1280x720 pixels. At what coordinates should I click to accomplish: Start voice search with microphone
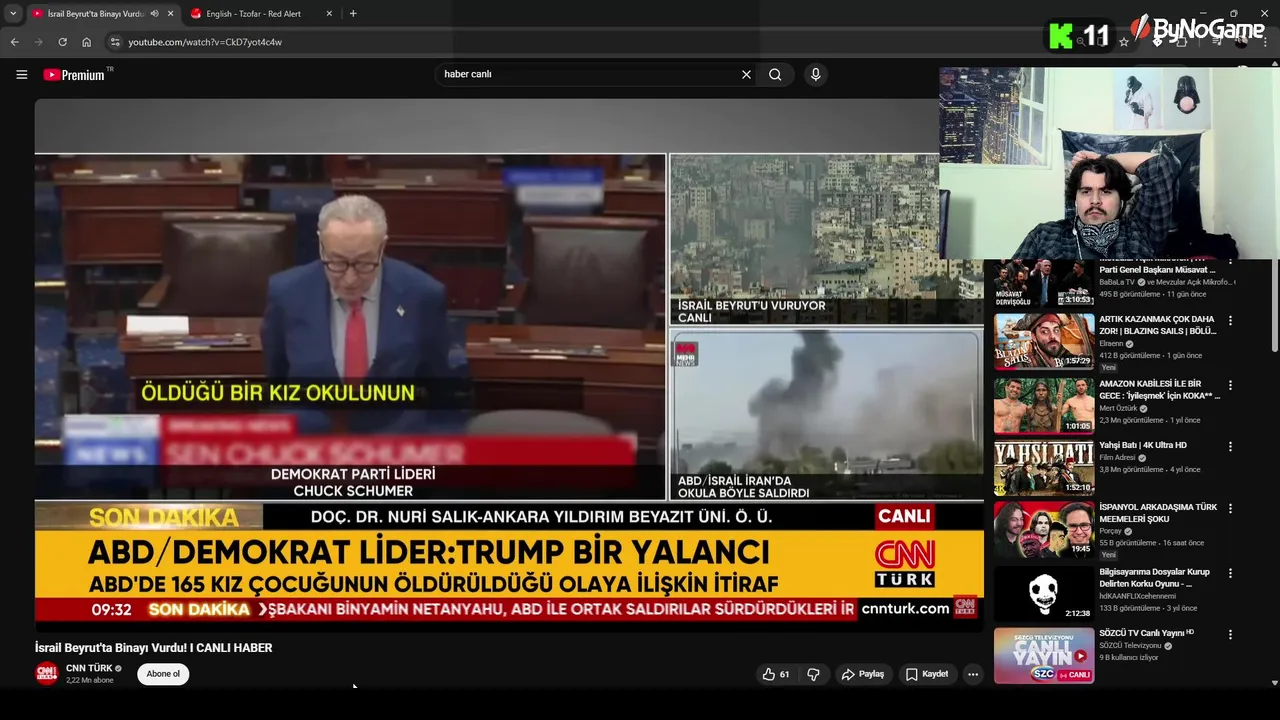tap(816, 74)
